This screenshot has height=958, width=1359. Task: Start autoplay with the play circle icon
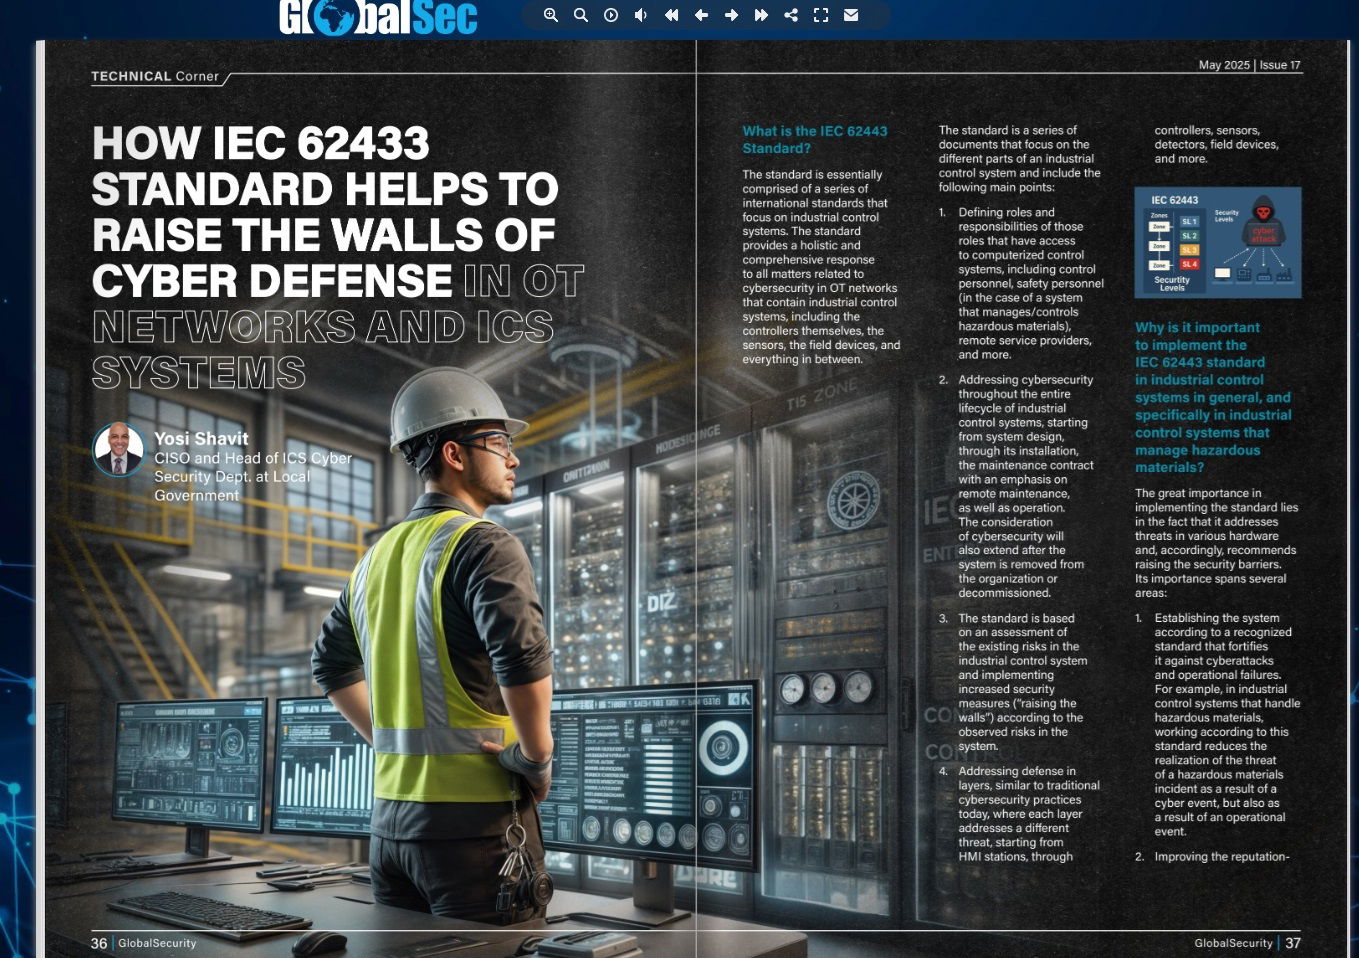[611, 15]
